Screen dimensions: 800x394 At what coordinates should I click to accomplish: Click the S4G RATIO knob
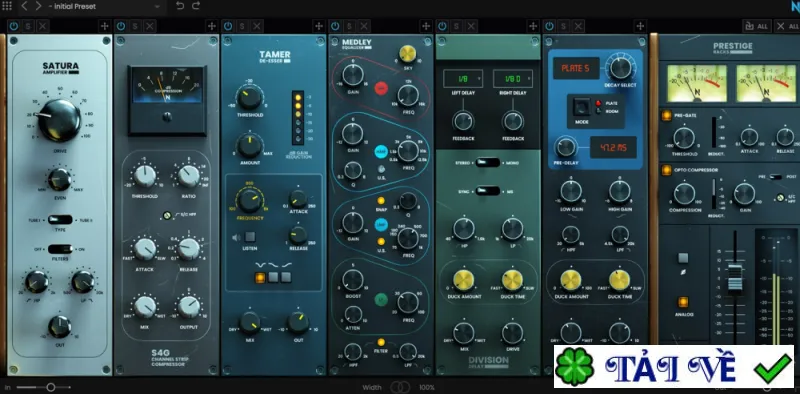pyautogui.click(x=189, y=176)
